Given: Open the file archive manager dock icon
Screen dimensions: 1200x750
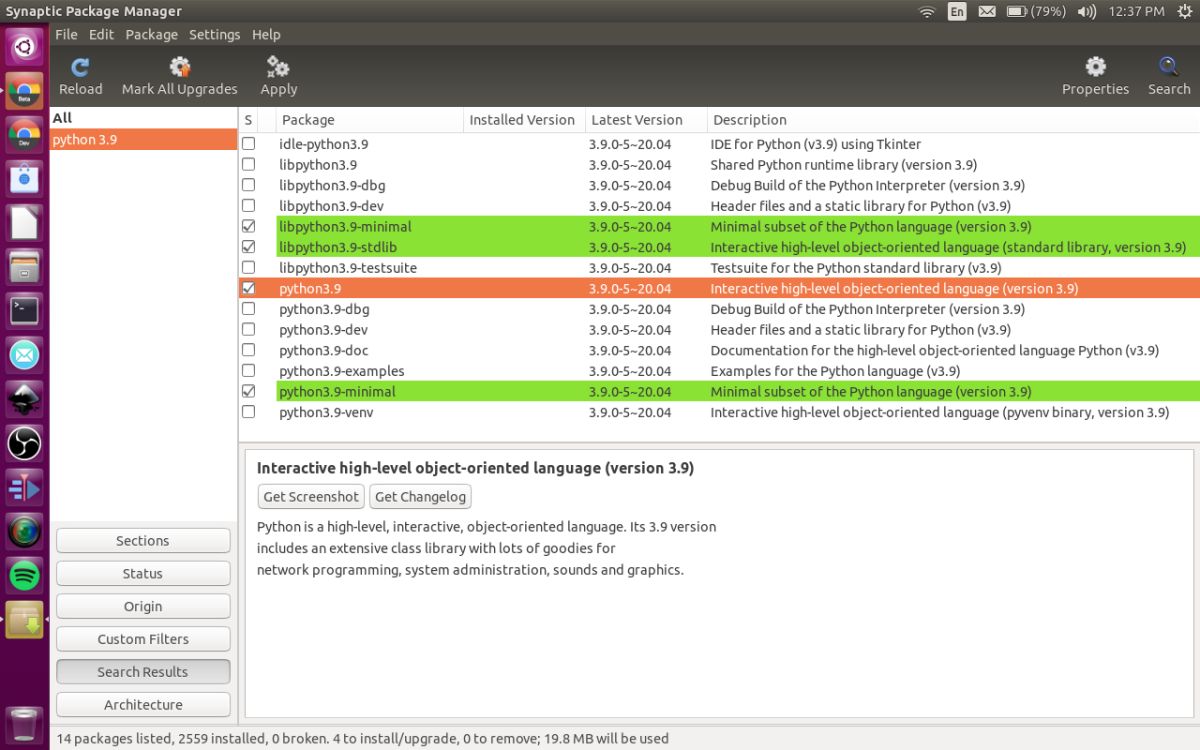Looking at the screenshot, I should coord(24,267).
